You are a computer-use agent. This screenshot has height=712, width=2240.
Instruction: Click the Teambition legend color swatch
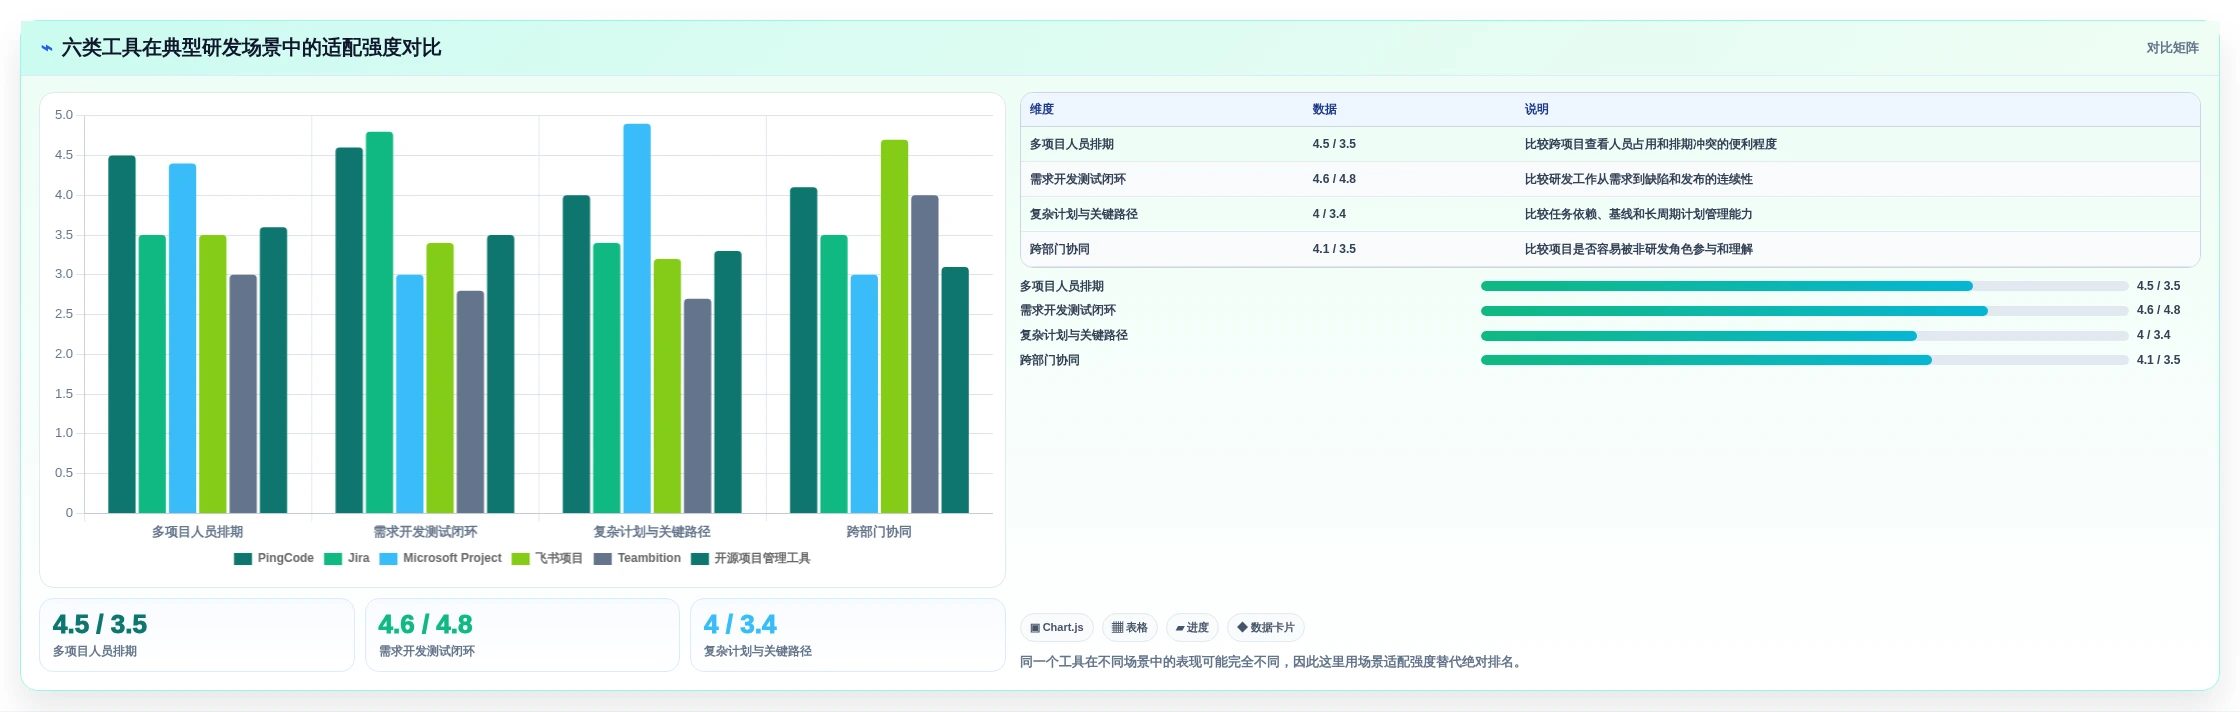602,559
